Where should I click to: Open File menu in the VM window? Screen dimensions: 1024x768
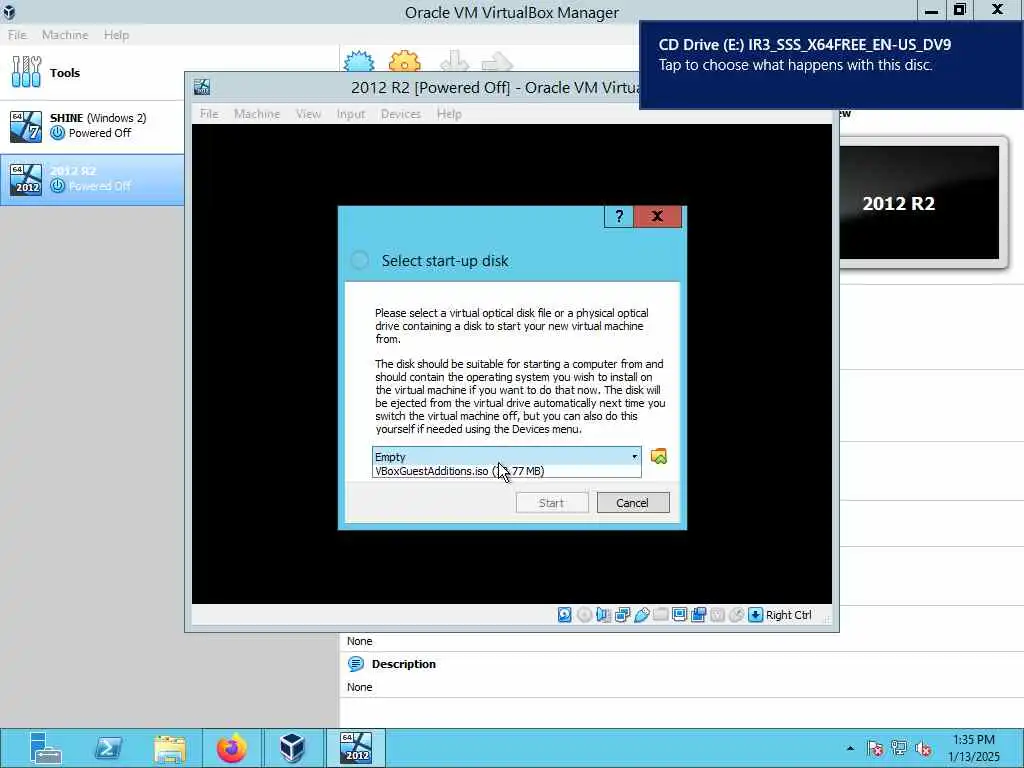click(x=209, y=114)
